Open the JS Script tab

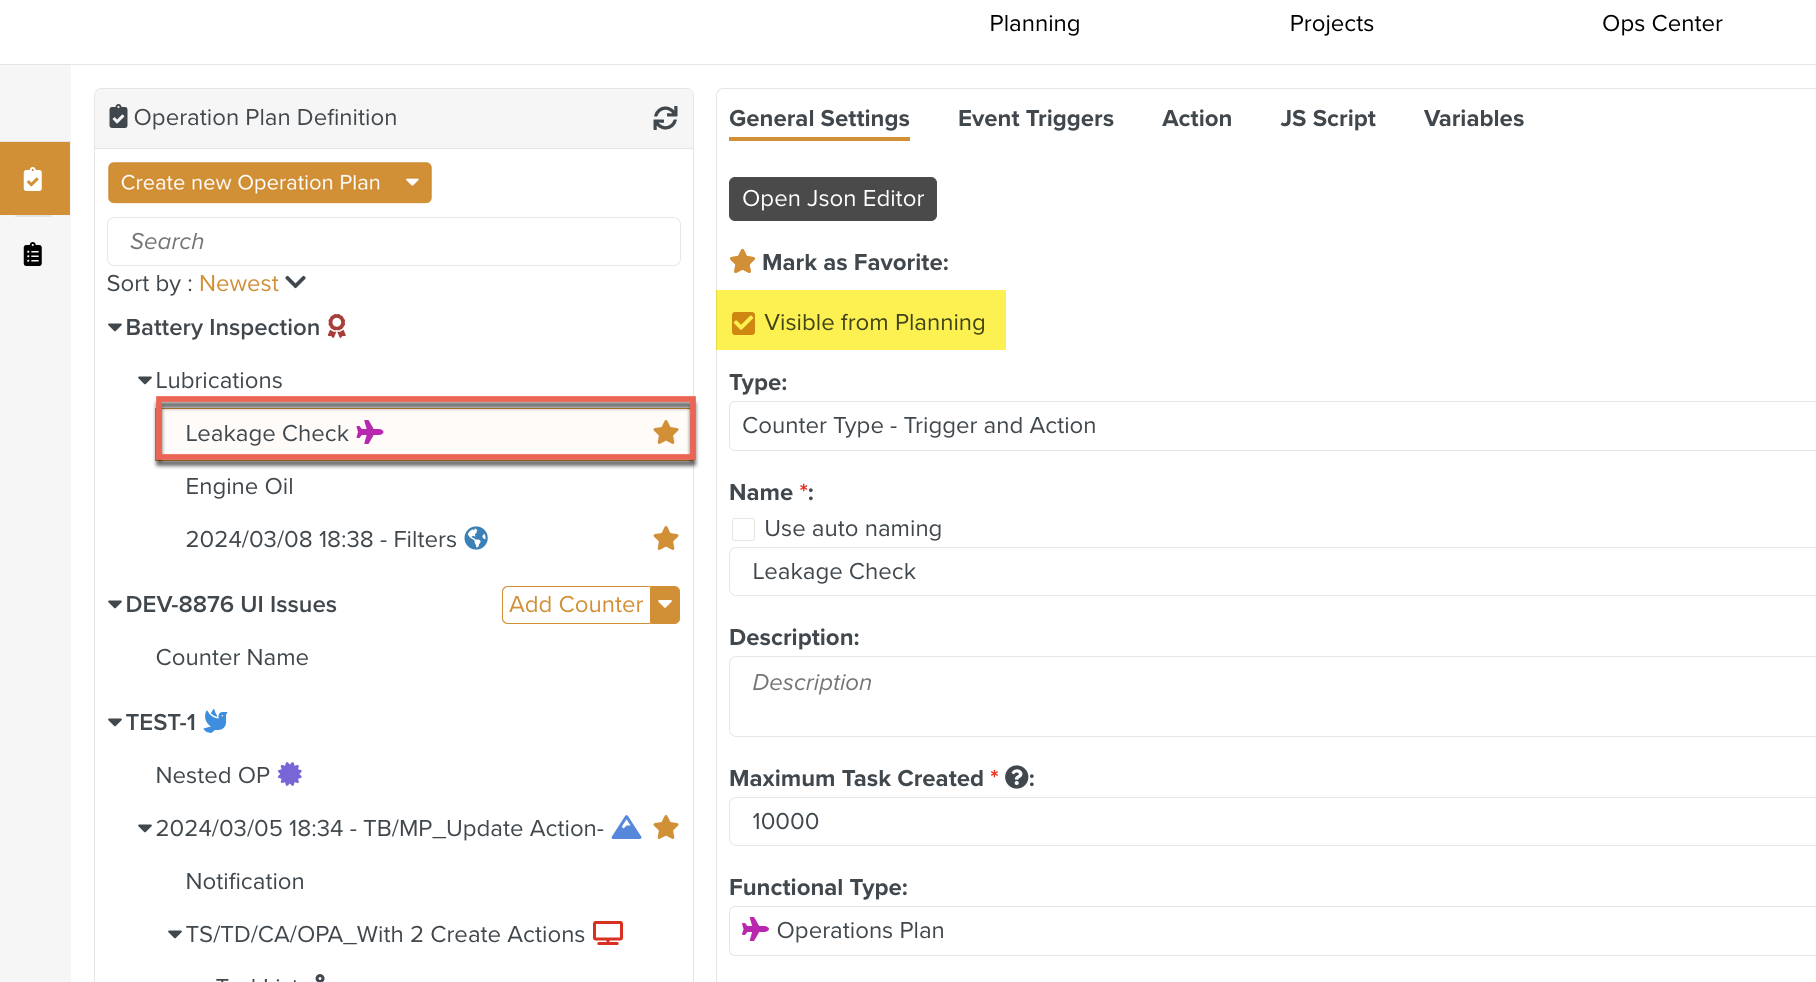(1327, 119)
